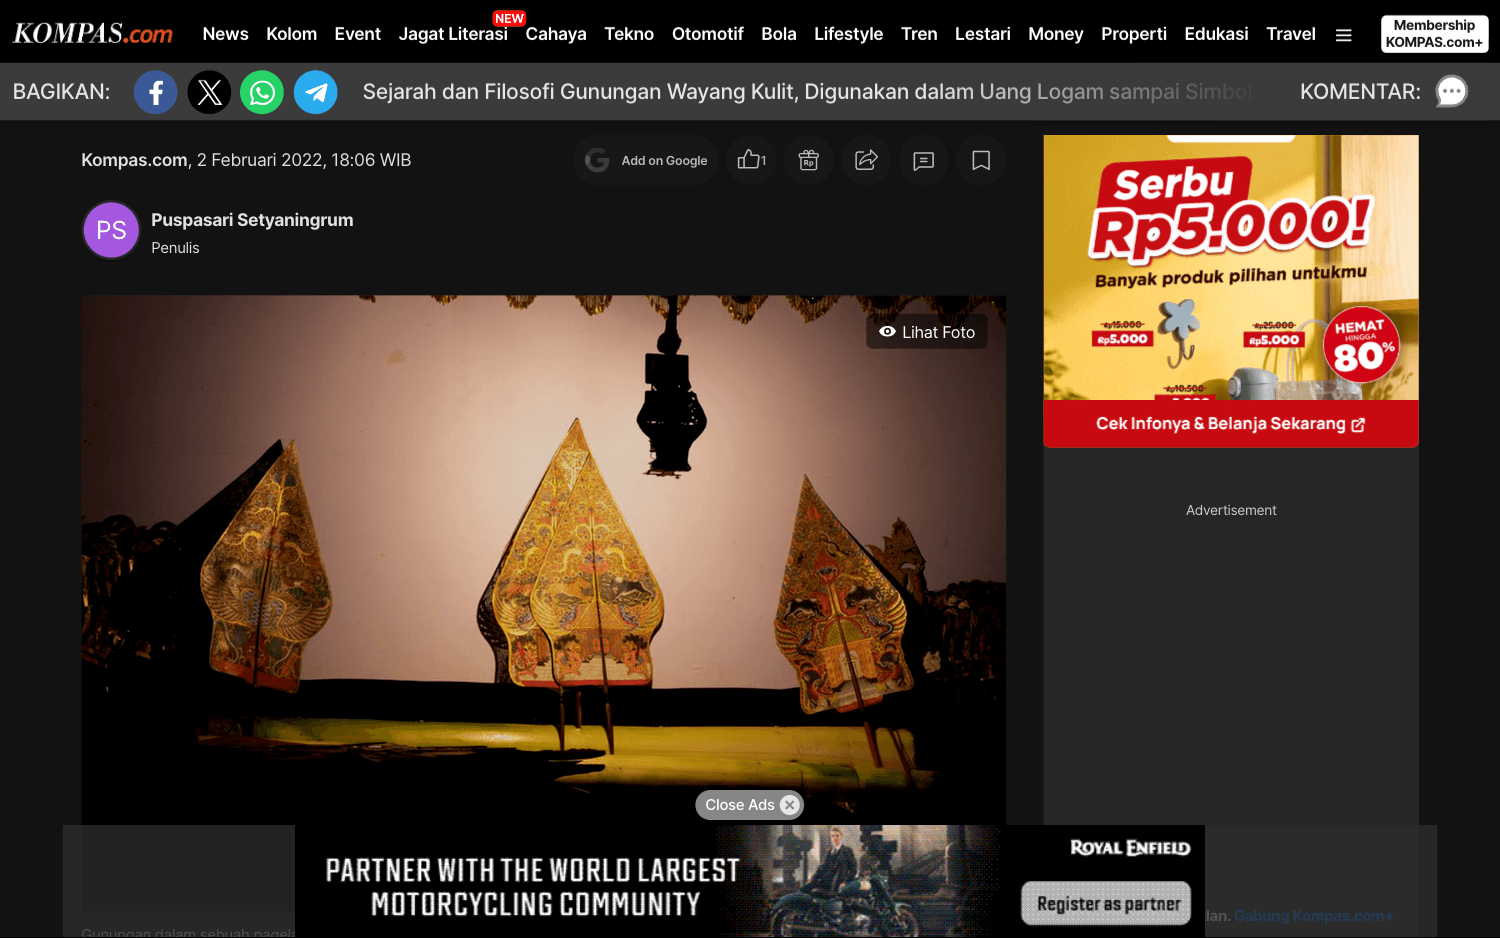Click the Add on Google button
1500x938 pixels.
click(646, 160)
